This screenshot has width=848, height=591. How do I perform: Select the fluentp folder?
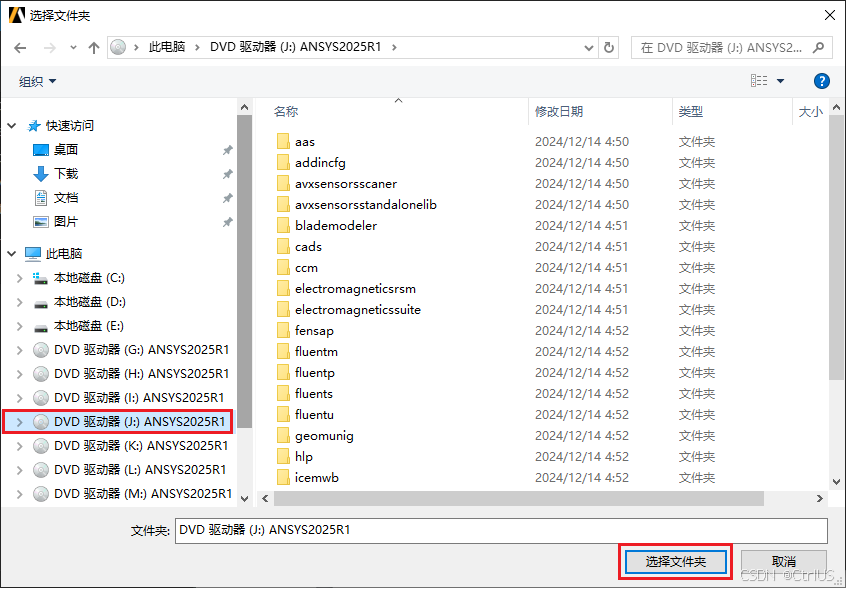[x=315, y=373]
